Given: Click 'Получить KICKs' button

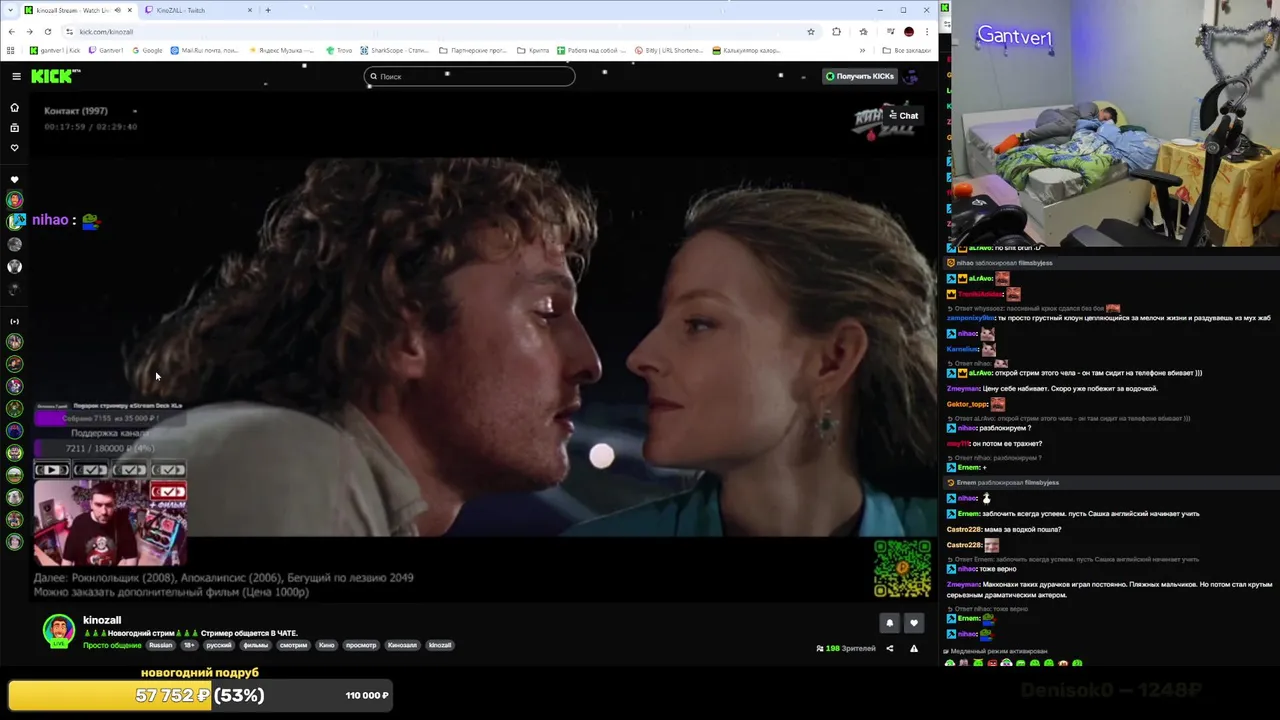Looking at the screenshot, I should point(859,76).
